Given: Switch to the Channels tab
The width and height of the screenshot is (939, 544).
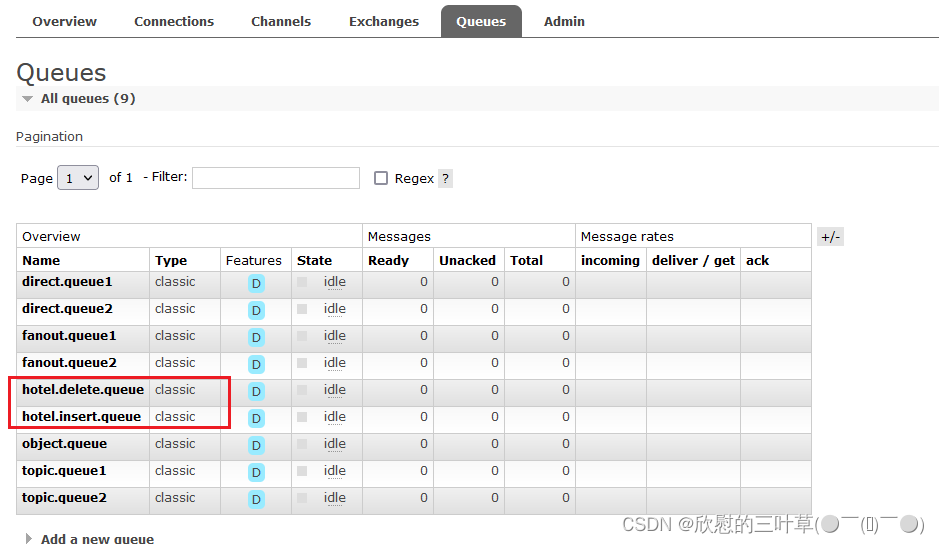Looking at the screenshot, I should click(281, 22).
